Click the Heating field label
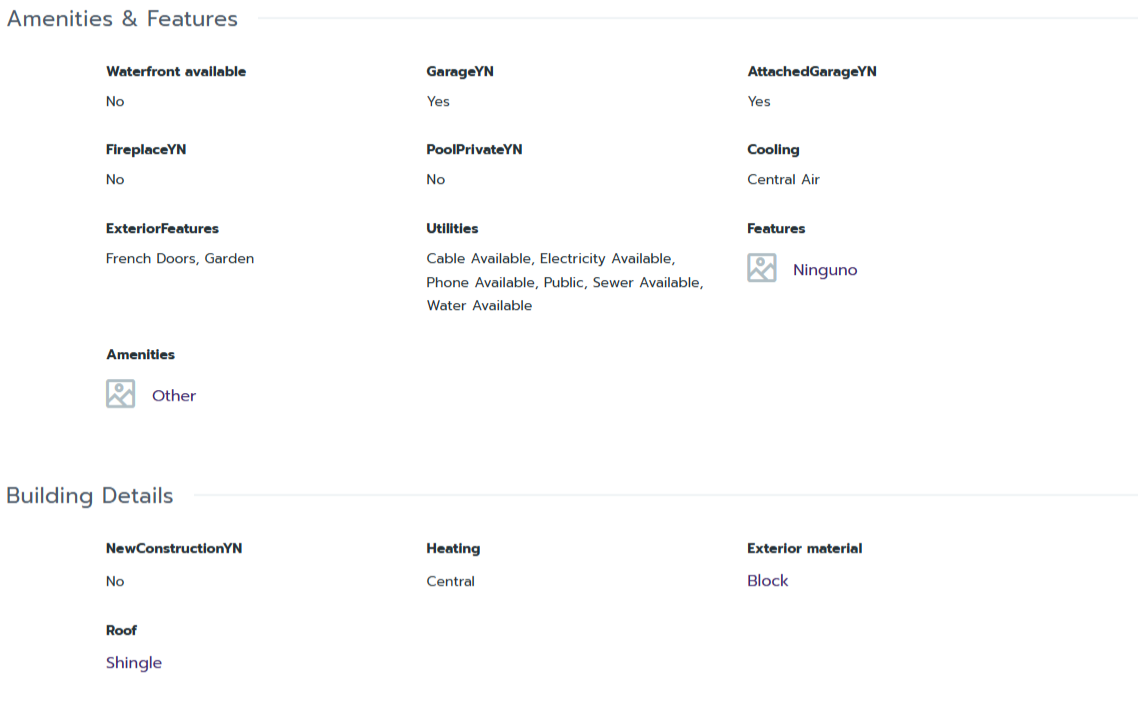The height and width of the screenshot is (727, 1141). point(453,549)
